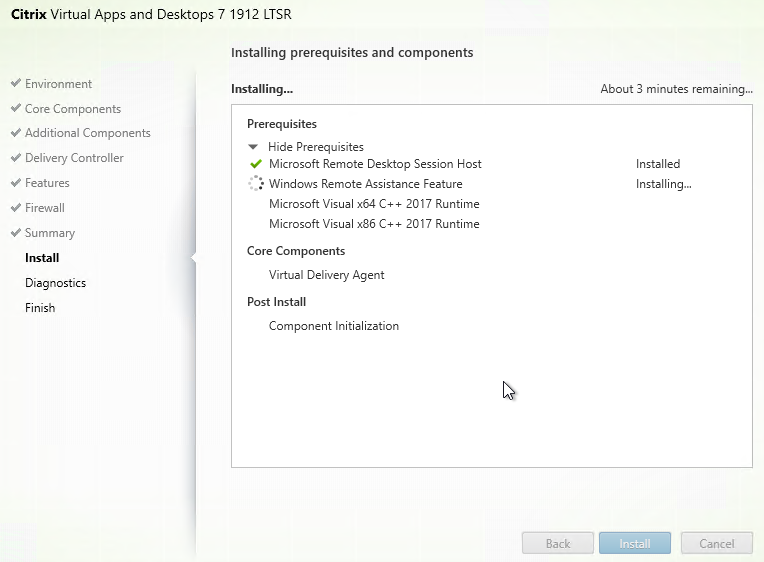This screenshot has width=764, height=562.
Task: Click the checkmark icon beside Delivery Controller step
Action: point(15,158)
